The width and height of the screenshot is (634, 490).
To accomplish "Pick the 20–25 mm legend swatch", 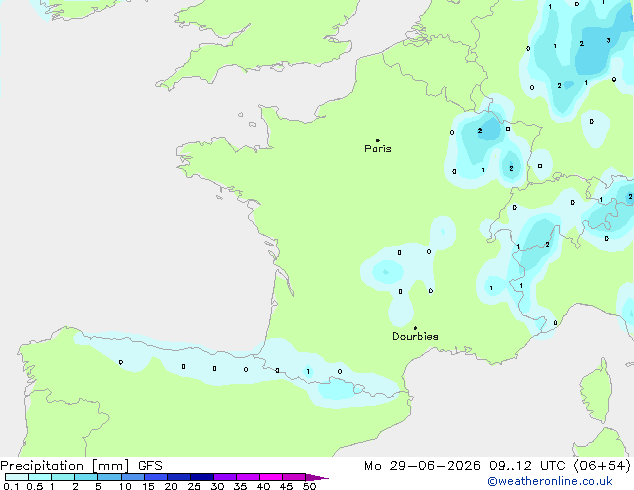I will (x=179, y=477).
